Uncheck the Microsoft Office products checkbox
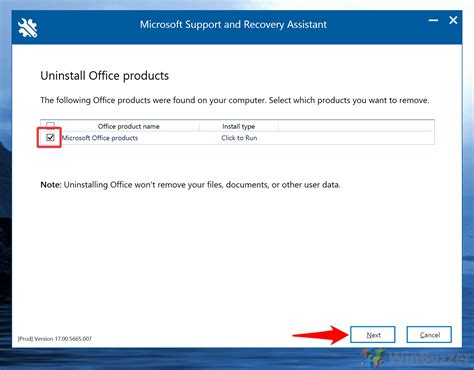Viewport: 474px width, 370px height. point(50,137)
